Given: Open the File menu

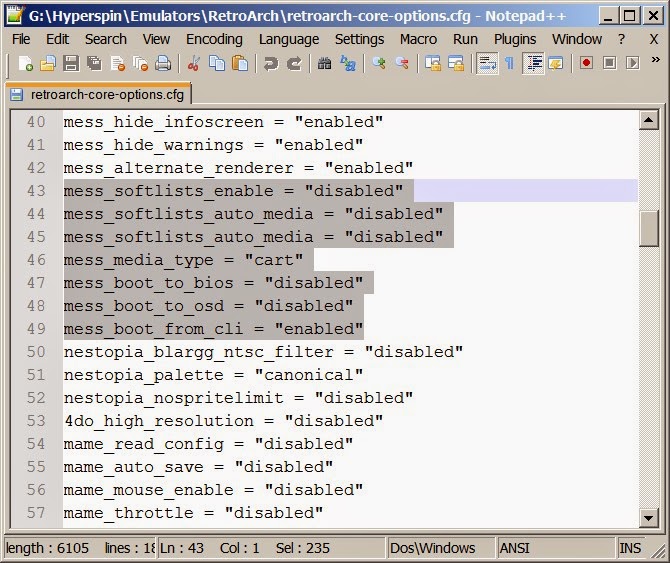Looking at the screenshot, I should pos(21,39).
